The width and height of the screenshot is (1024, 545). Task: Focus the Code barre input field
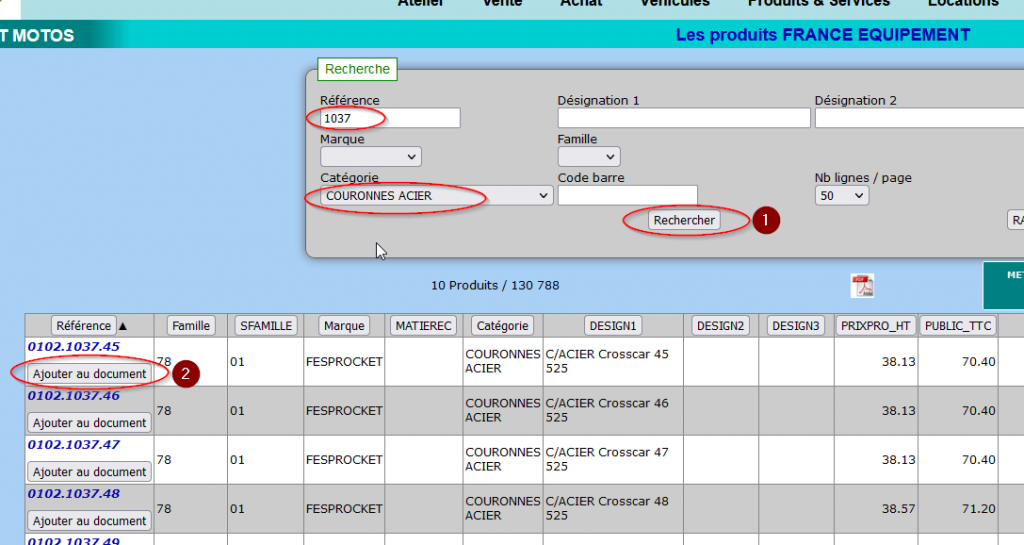(628, 196)
